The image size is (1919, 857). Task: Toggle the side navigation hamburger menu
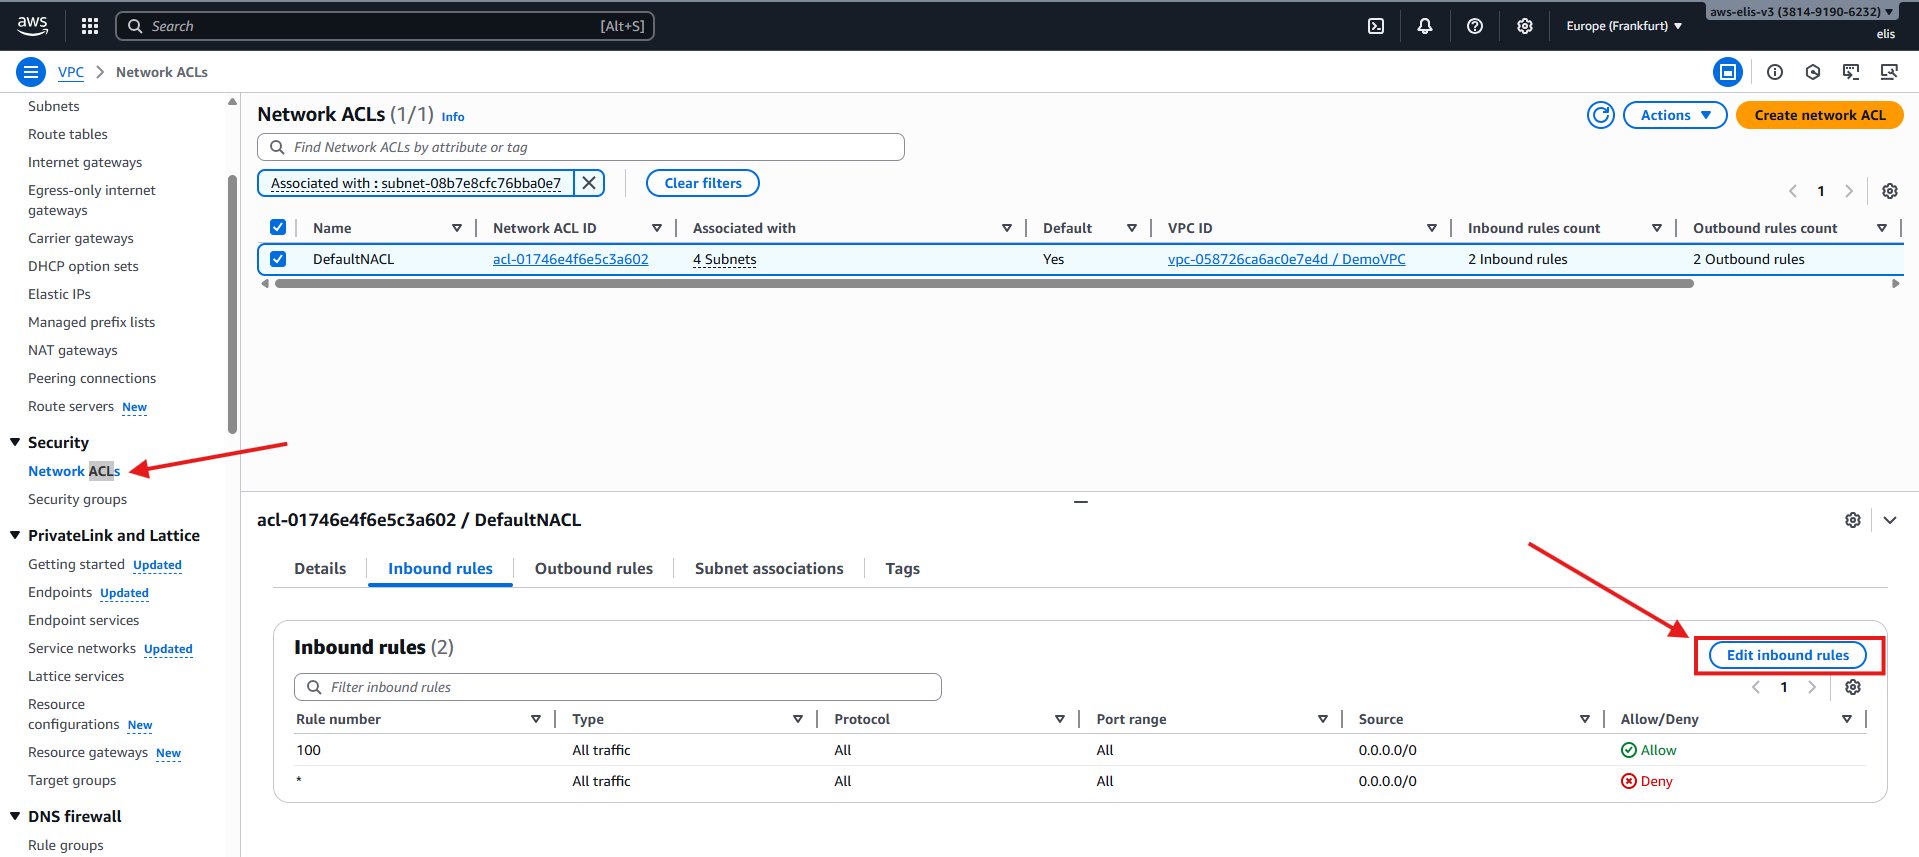[31, 72]
